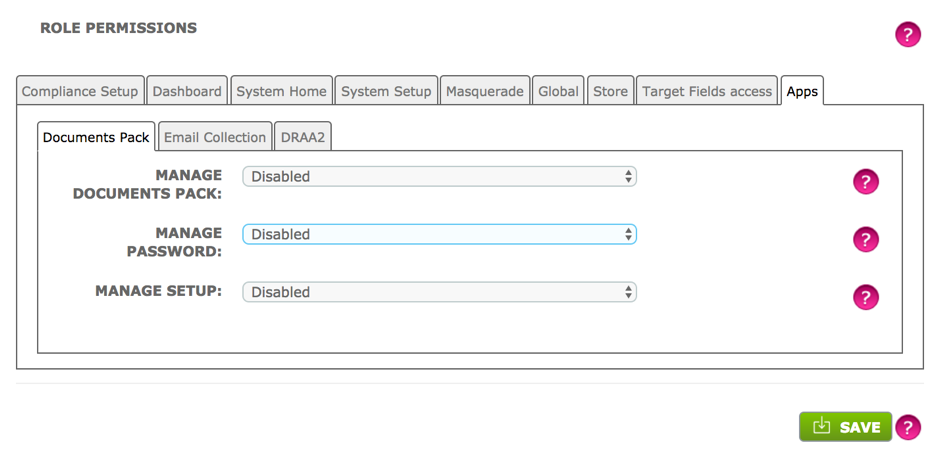
Task: Open help icon beside Role Permissions heading
Action: pos(908,34)
